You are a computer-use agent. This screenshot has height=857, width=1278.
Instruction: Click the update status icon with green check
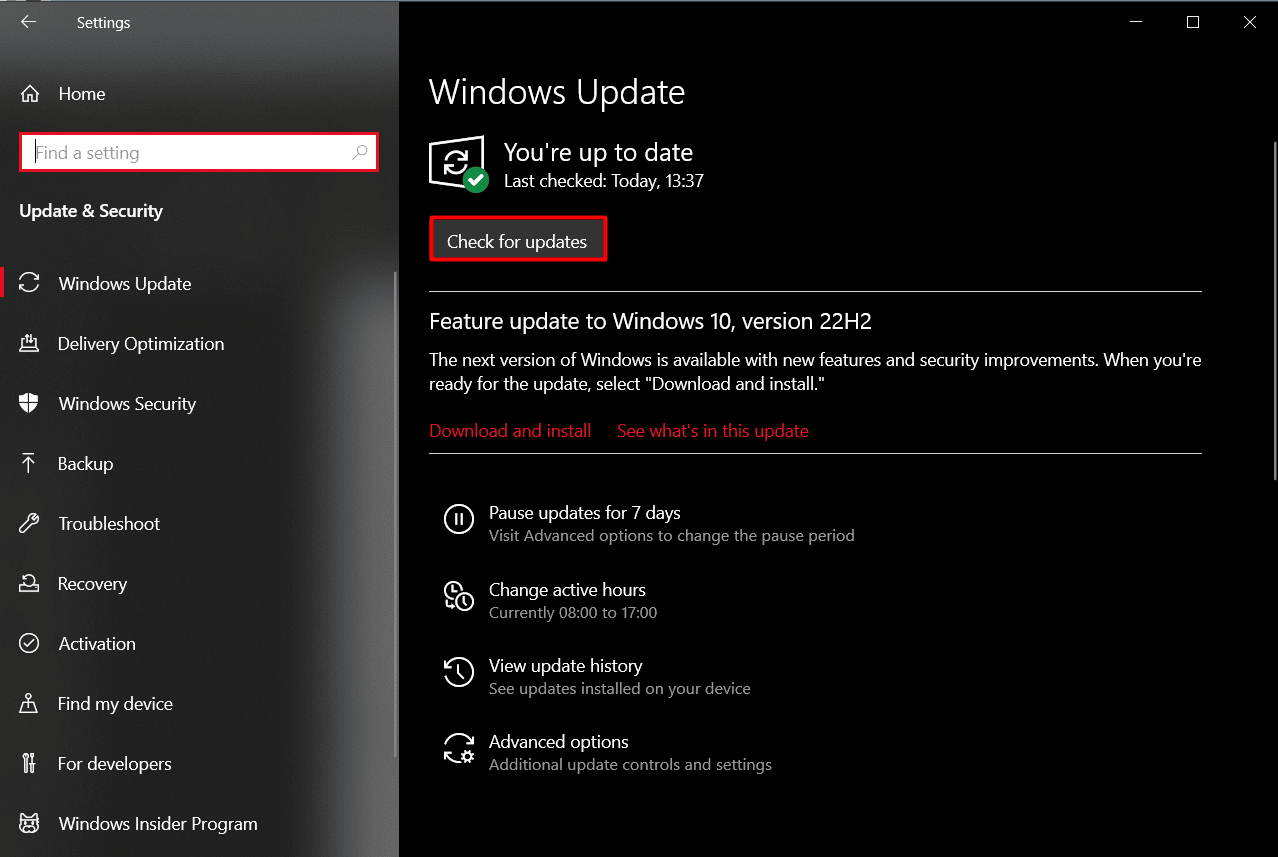458,164
